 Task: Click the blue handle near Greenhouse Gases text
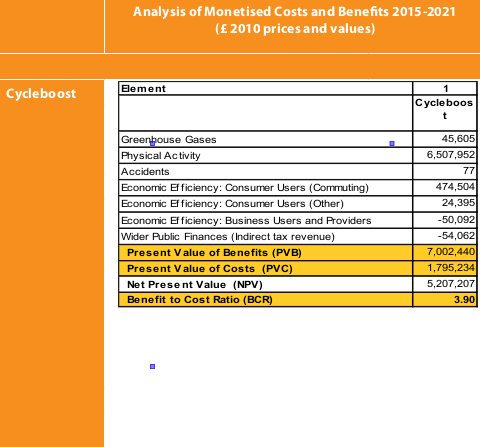[152, 144]
